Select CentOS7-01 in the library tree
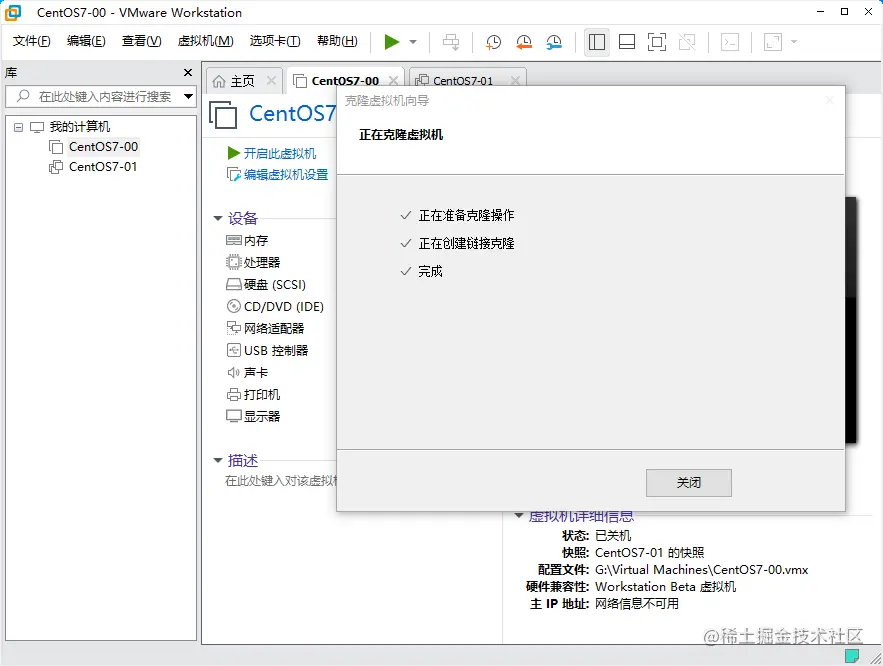The image size is (883, 666). point(103,167)
